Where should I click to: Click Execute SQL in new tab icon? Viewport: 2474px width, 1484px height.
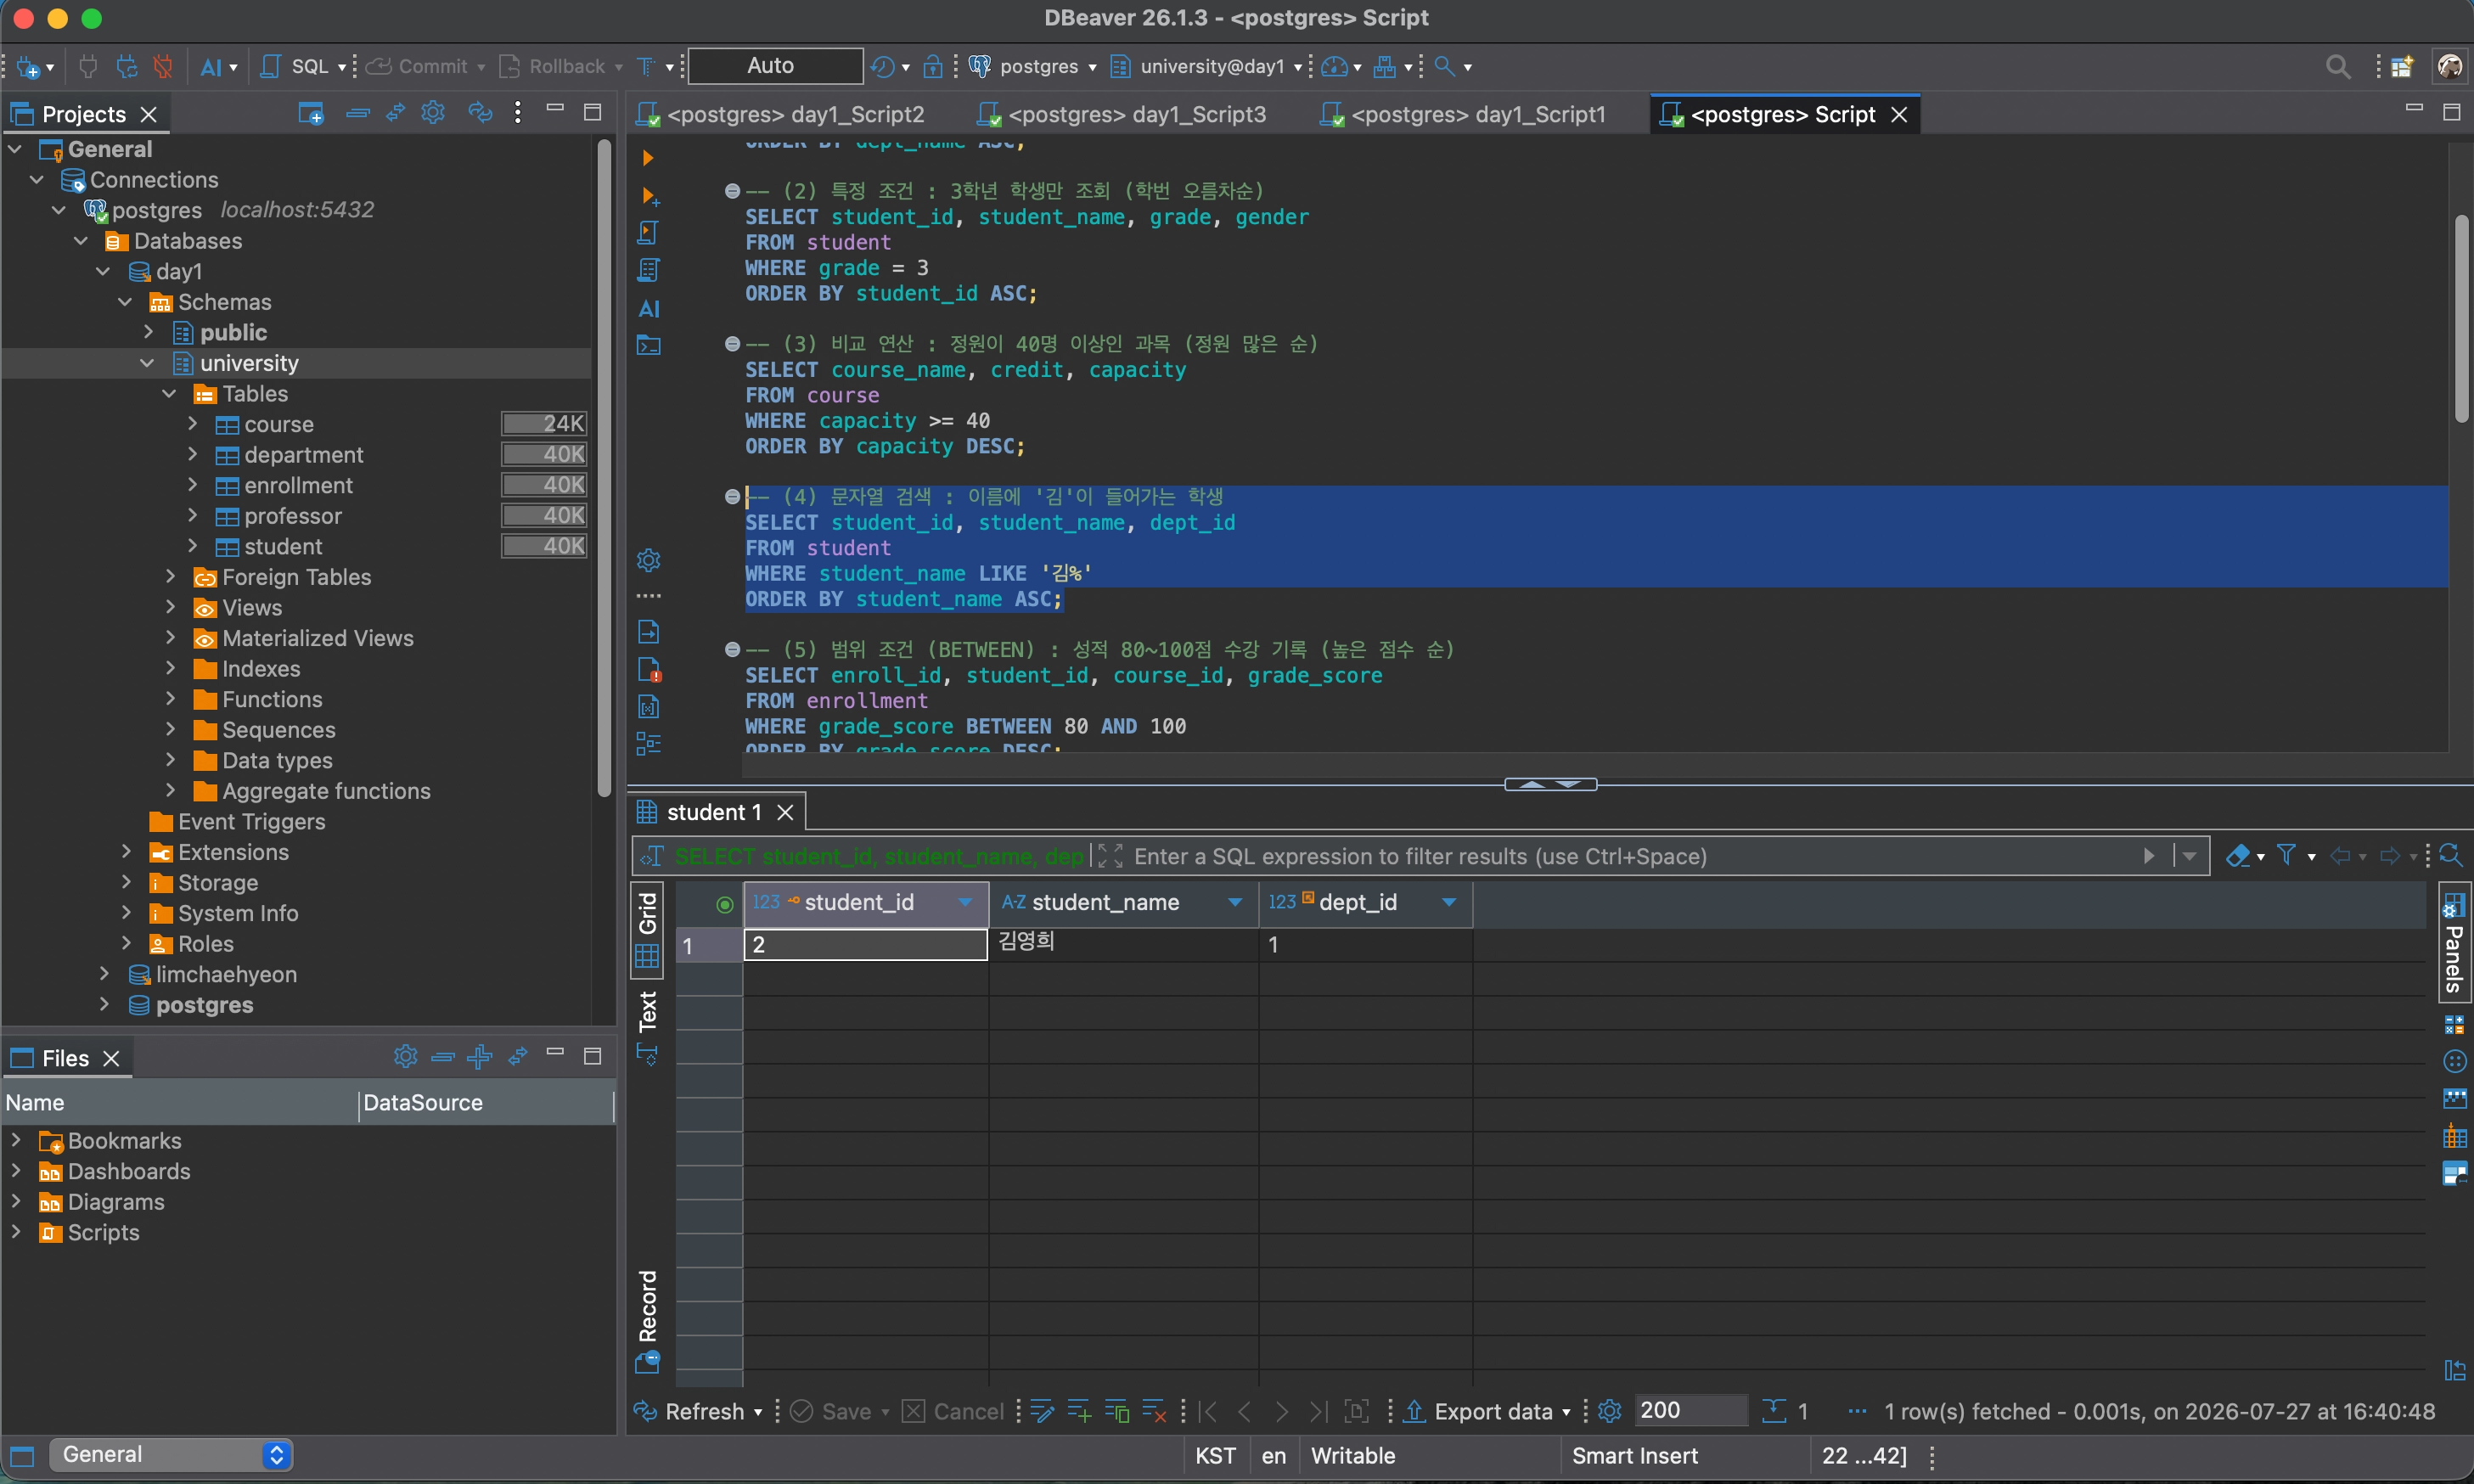[x=649, y=196]
